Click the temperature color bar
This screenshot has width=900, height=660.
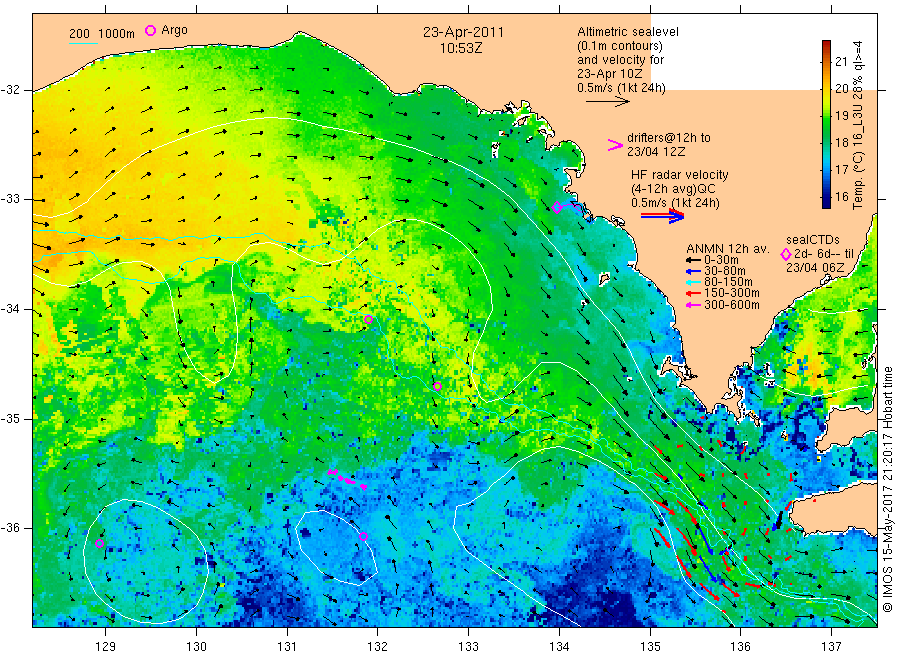click(827, 124)
